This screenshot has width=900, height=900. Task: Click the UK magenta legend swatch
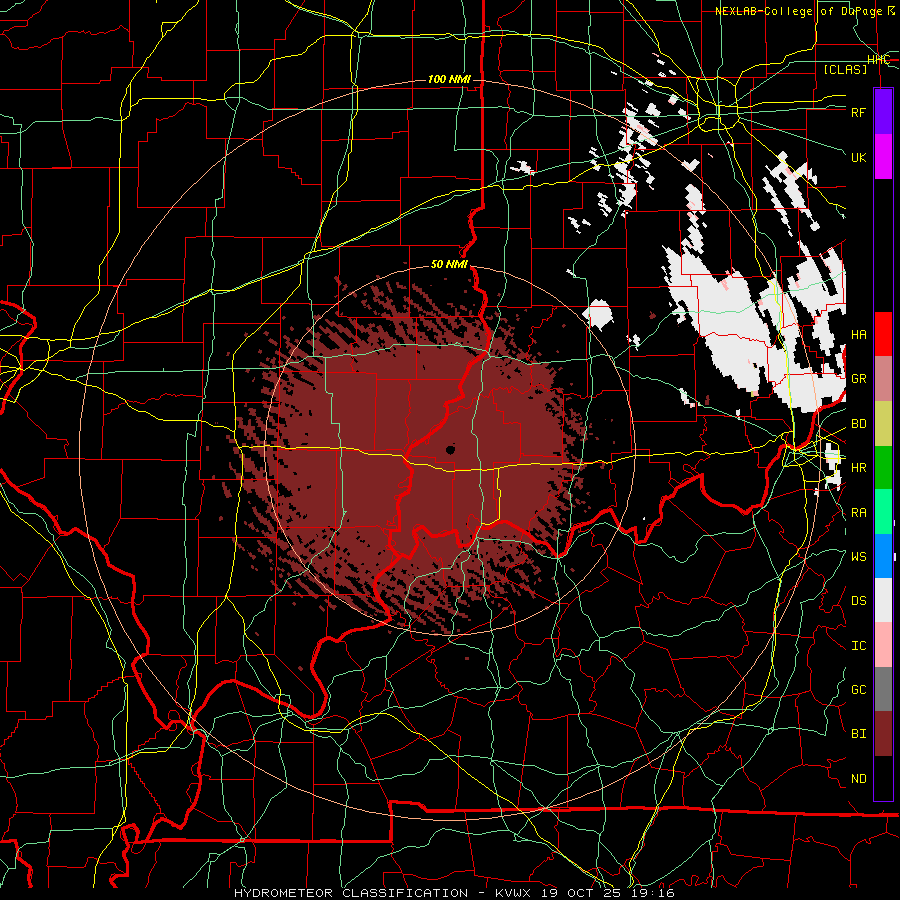coord(883,157)
